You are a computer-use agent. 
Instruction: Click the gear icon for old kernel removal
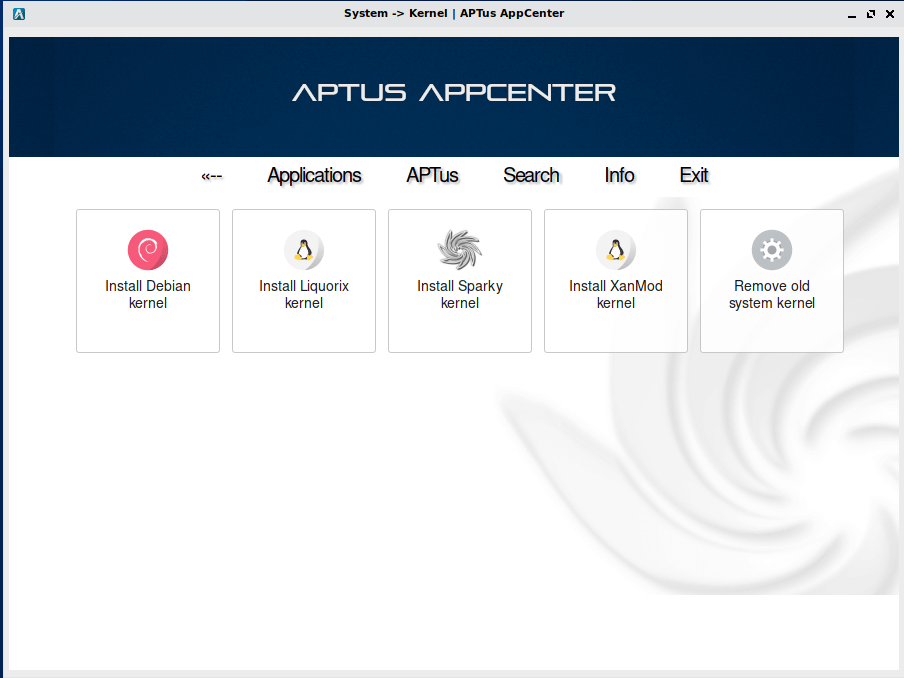[772, 250]
